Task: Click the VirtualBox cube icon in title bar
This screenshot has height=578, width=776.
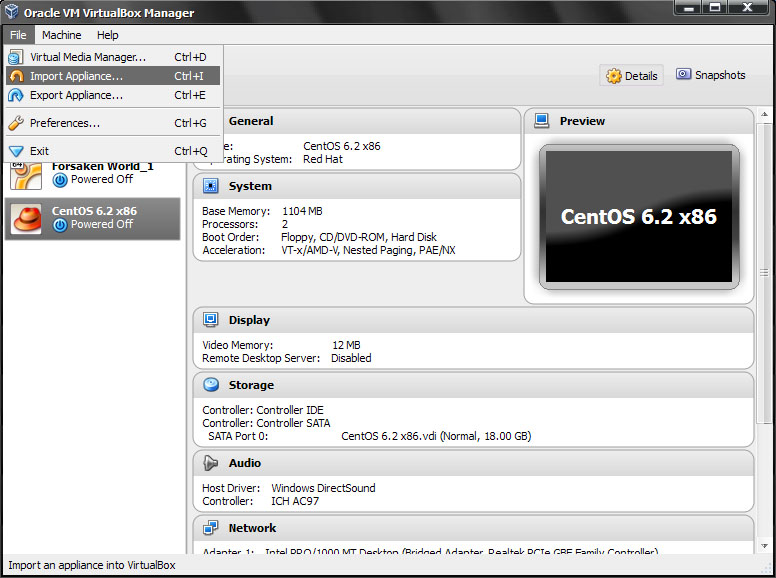Action: (x=11, y=12)
